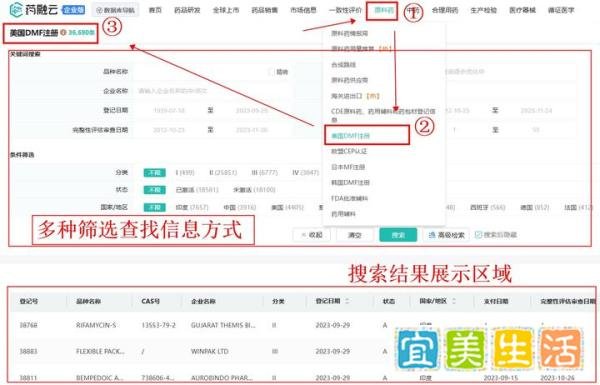
Task: Click the info icon beside 美国DMF注册 title
Action: point(64,33)
